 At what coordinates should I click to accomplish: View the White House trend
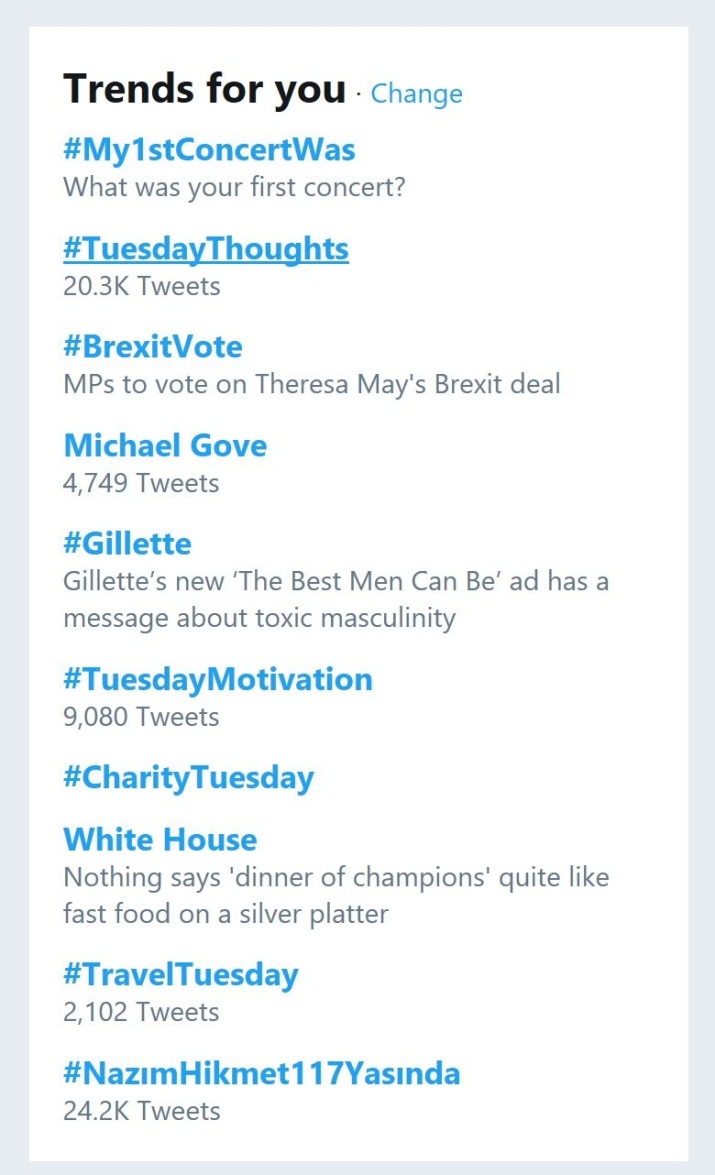point(160,839)
